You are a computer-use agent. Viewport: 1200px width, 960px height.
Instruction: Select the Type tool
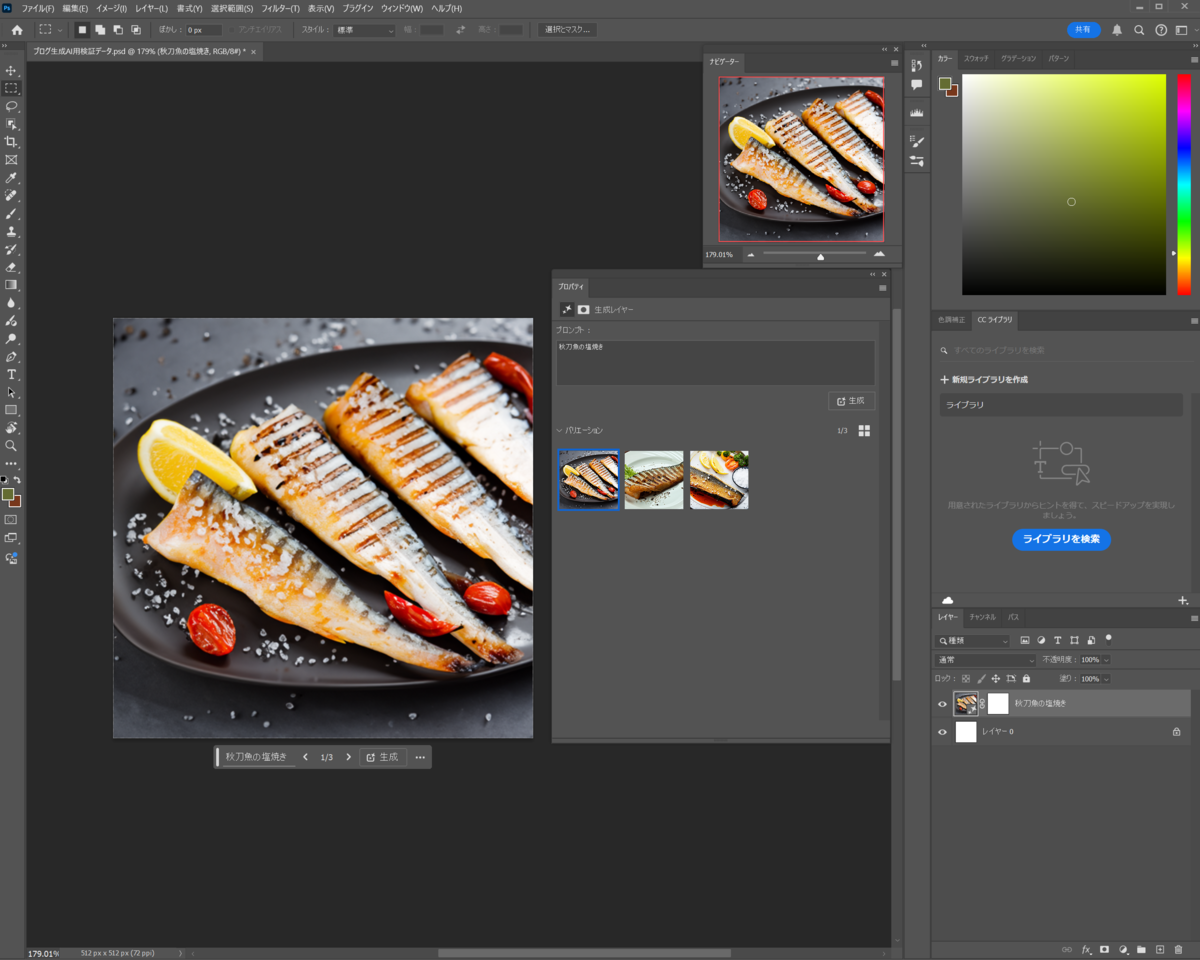click(11, 375)
